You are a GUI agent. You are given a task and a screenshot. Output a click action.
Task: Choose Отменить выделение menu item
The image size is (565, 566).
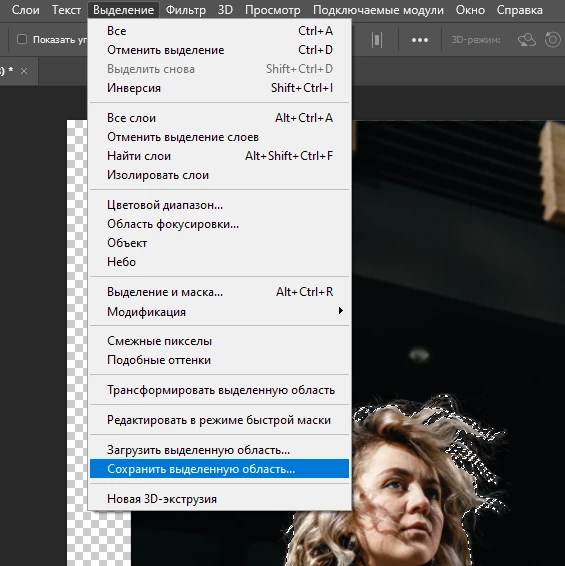(220, 50)
